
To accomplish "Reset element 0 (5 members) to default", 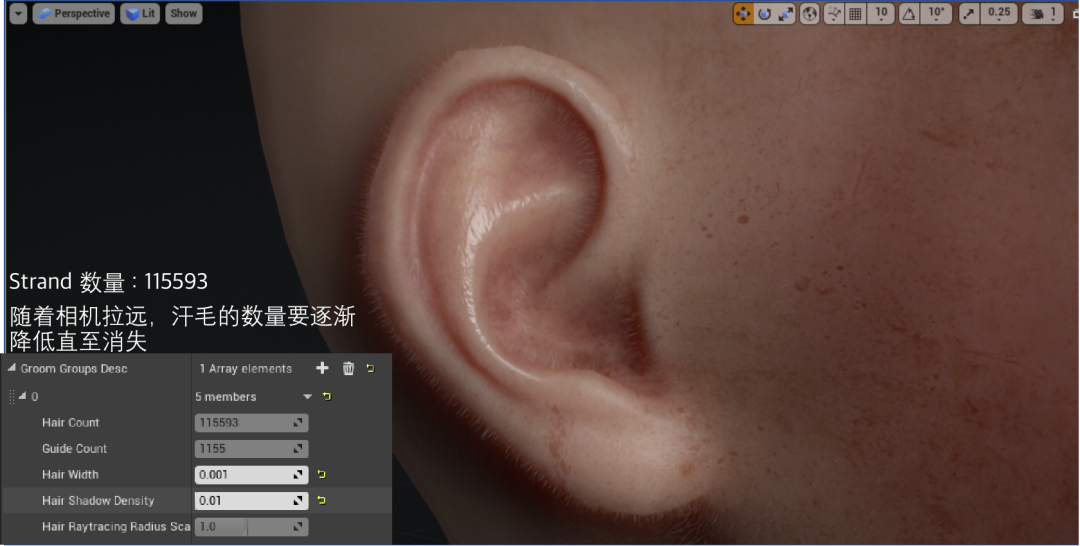I will coord(327,397).
